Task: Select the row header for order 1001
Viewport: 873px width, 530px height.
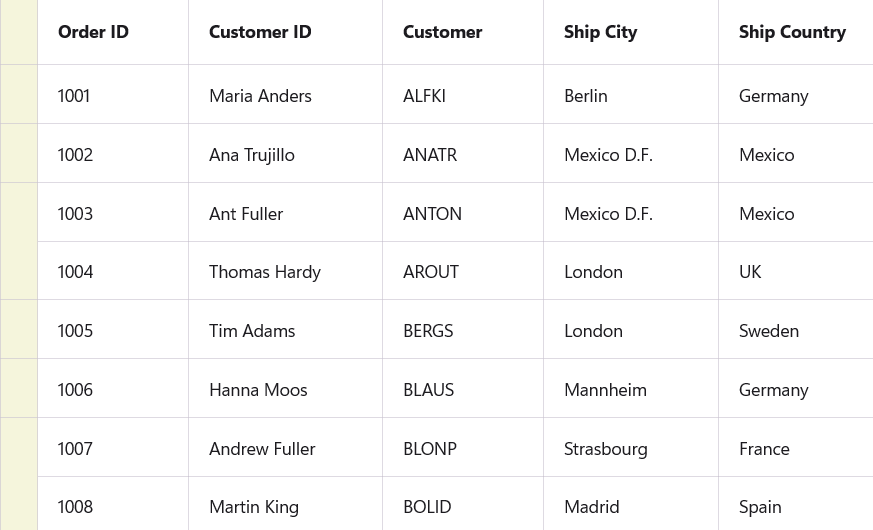Action: [x=19, y=95]
